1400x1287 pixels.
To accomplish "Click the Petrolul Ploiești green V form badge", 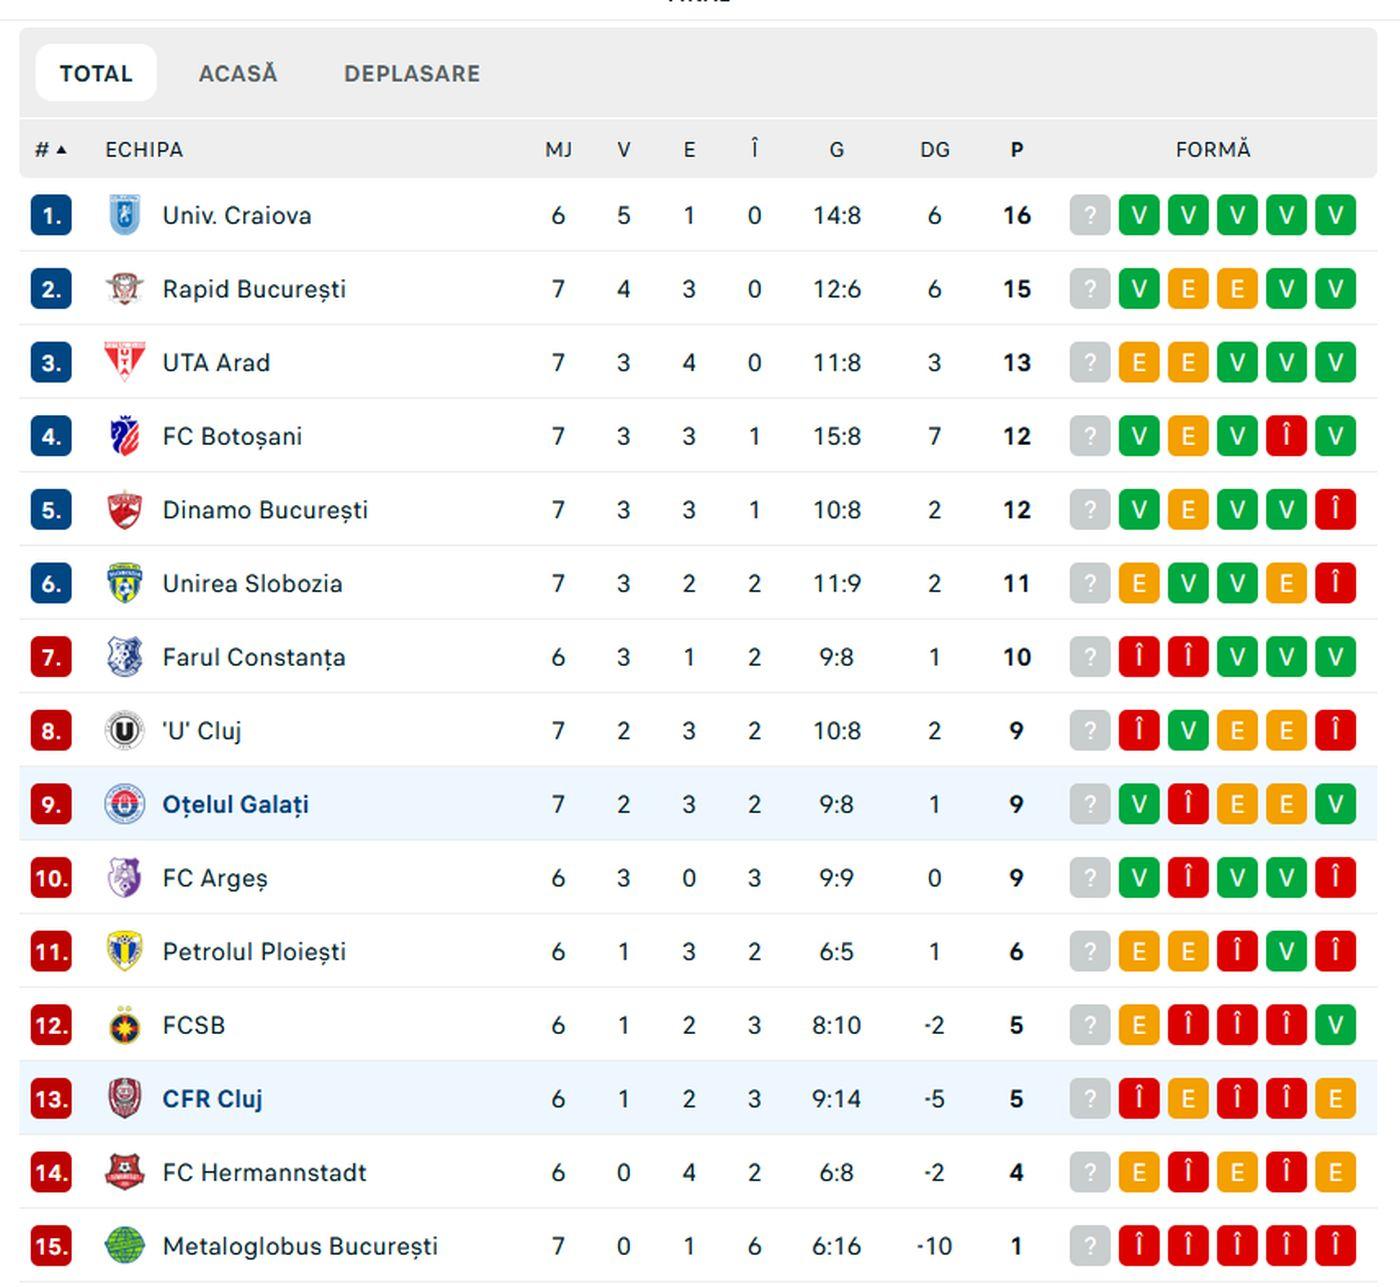I will (1286, 951).
